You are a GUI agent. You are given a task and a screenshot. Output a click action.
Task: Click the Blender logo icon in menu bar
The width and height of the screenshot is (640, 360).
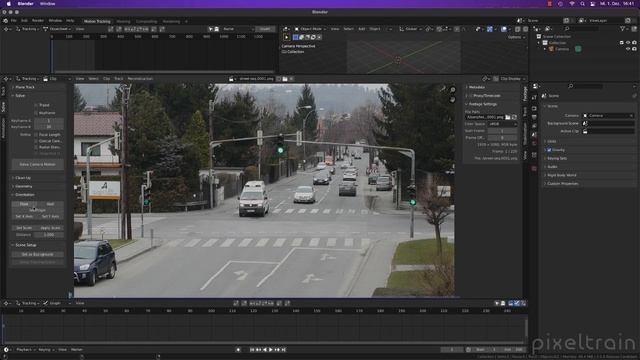tap(5, 20)
